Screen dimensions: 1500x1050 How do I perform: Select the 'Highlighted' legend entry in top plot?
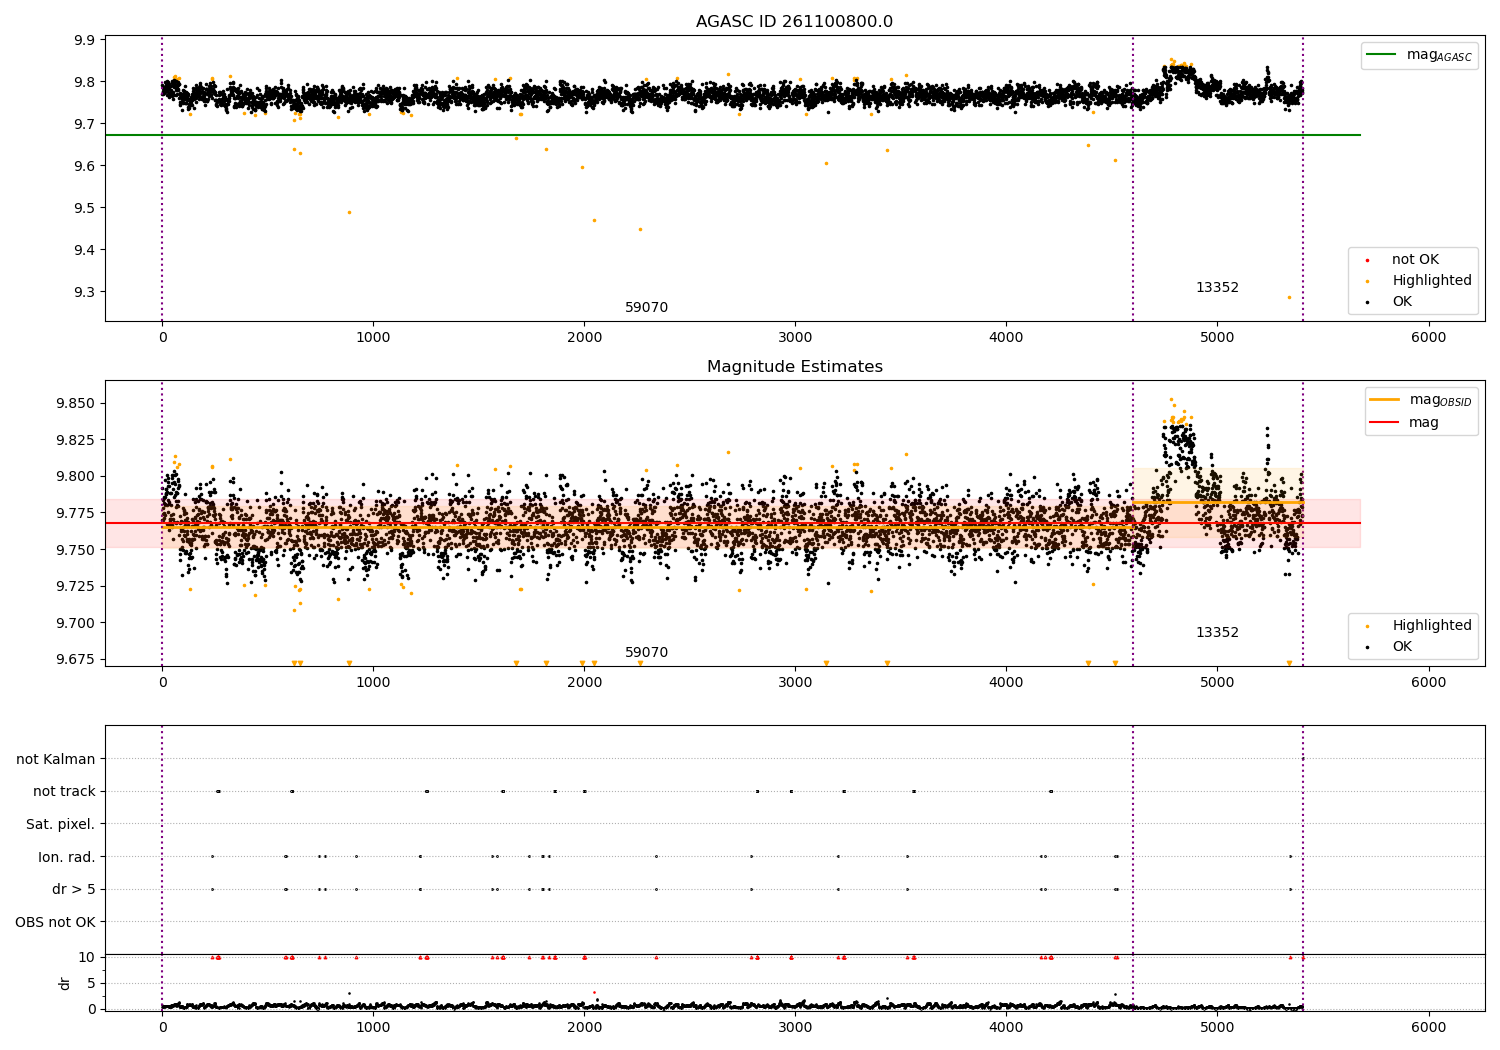(x=1412, y=281)
